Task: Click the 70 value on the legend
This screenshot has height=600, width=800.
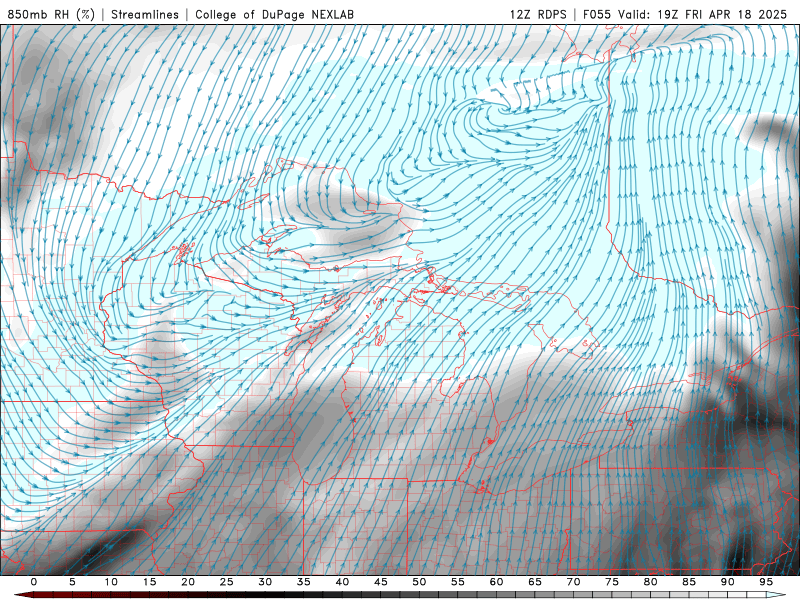Action: click(x=573, y=582)
